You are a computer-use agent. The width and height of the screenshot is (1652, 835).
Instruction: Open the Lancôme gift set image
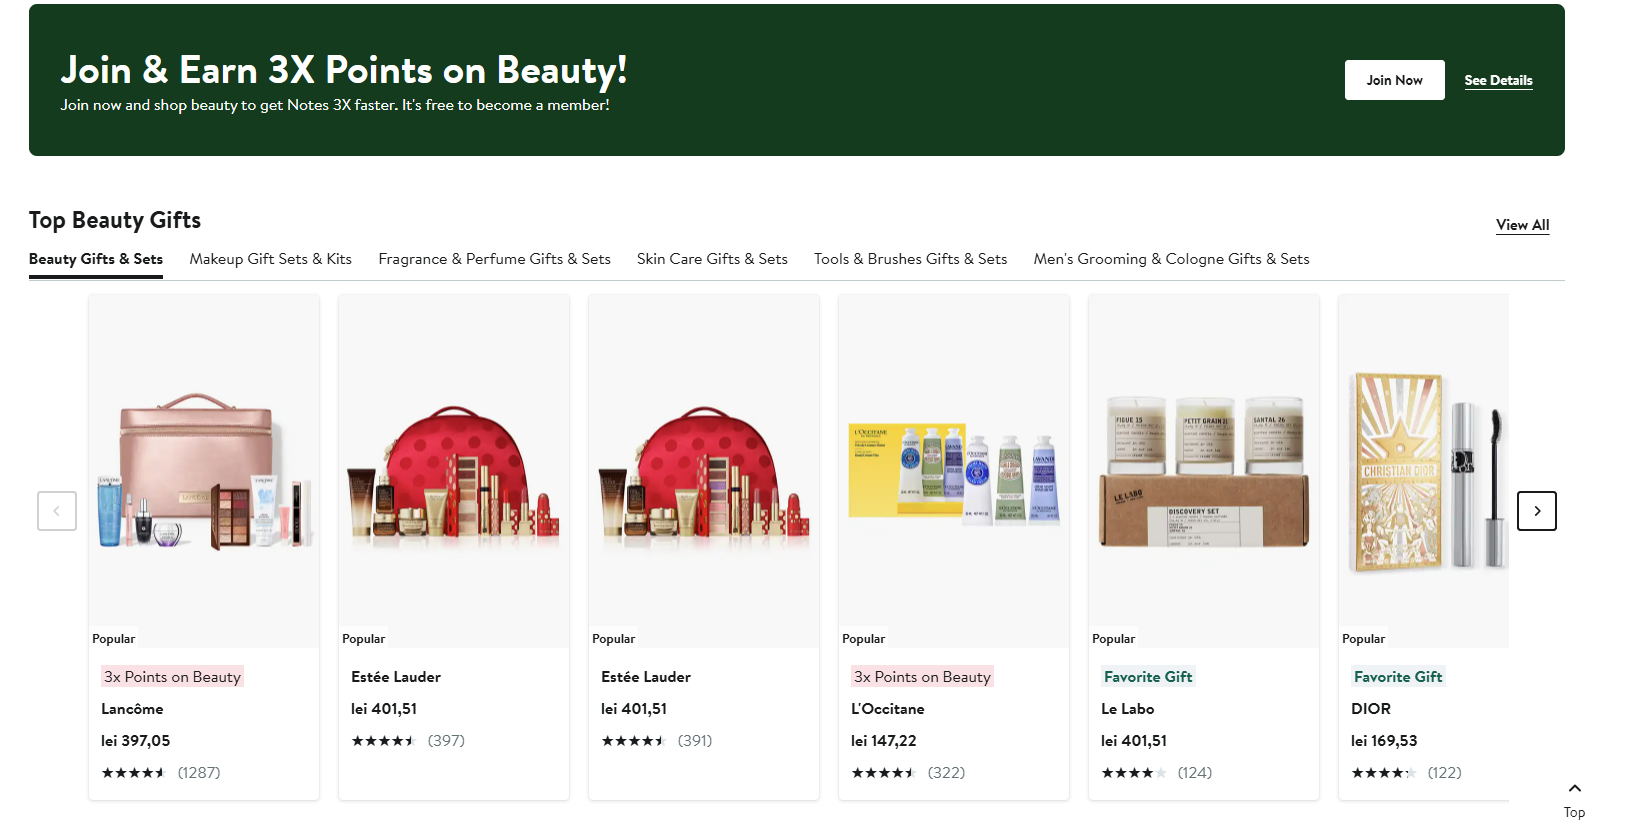204,470
